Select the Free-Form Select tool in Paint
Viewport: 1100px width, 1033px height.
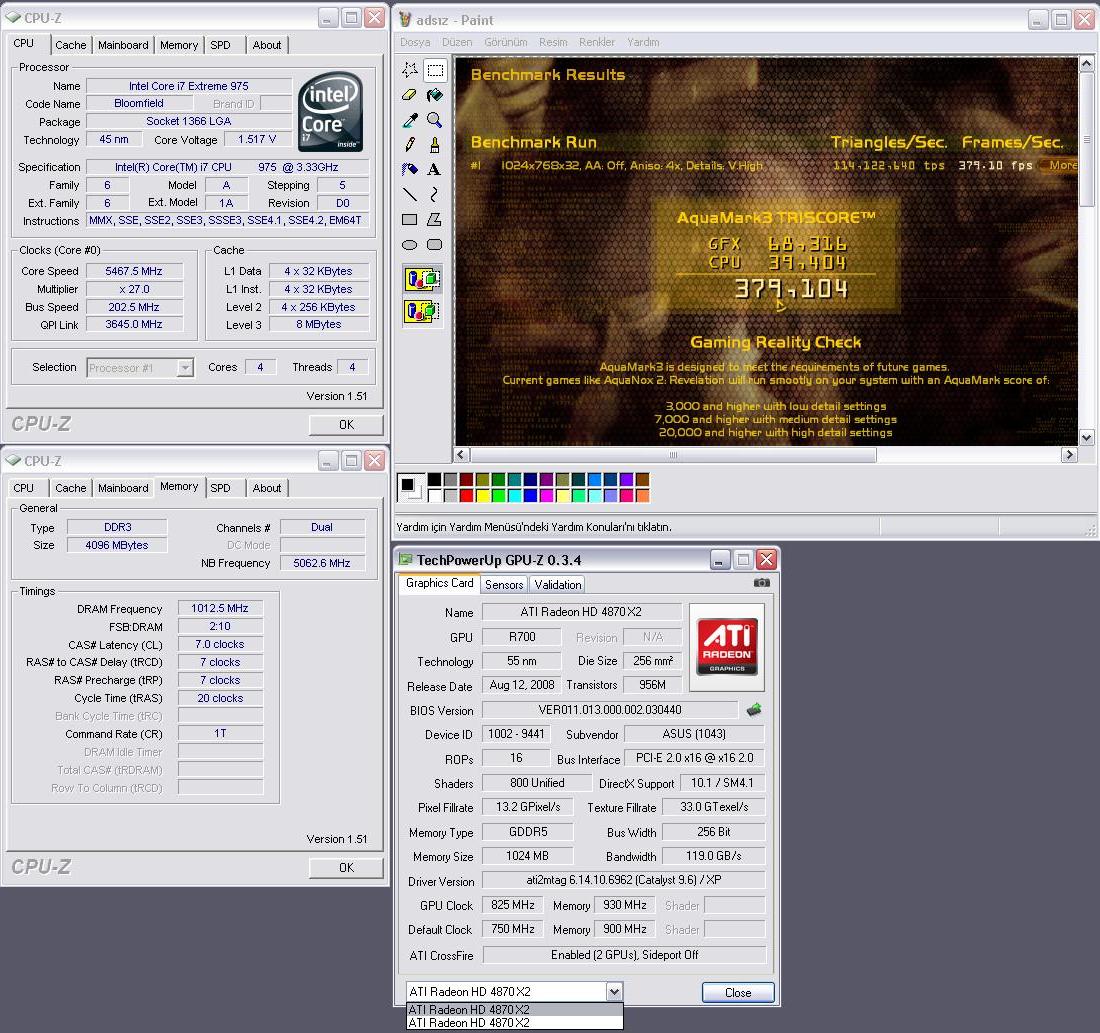(x=410, y=69)
